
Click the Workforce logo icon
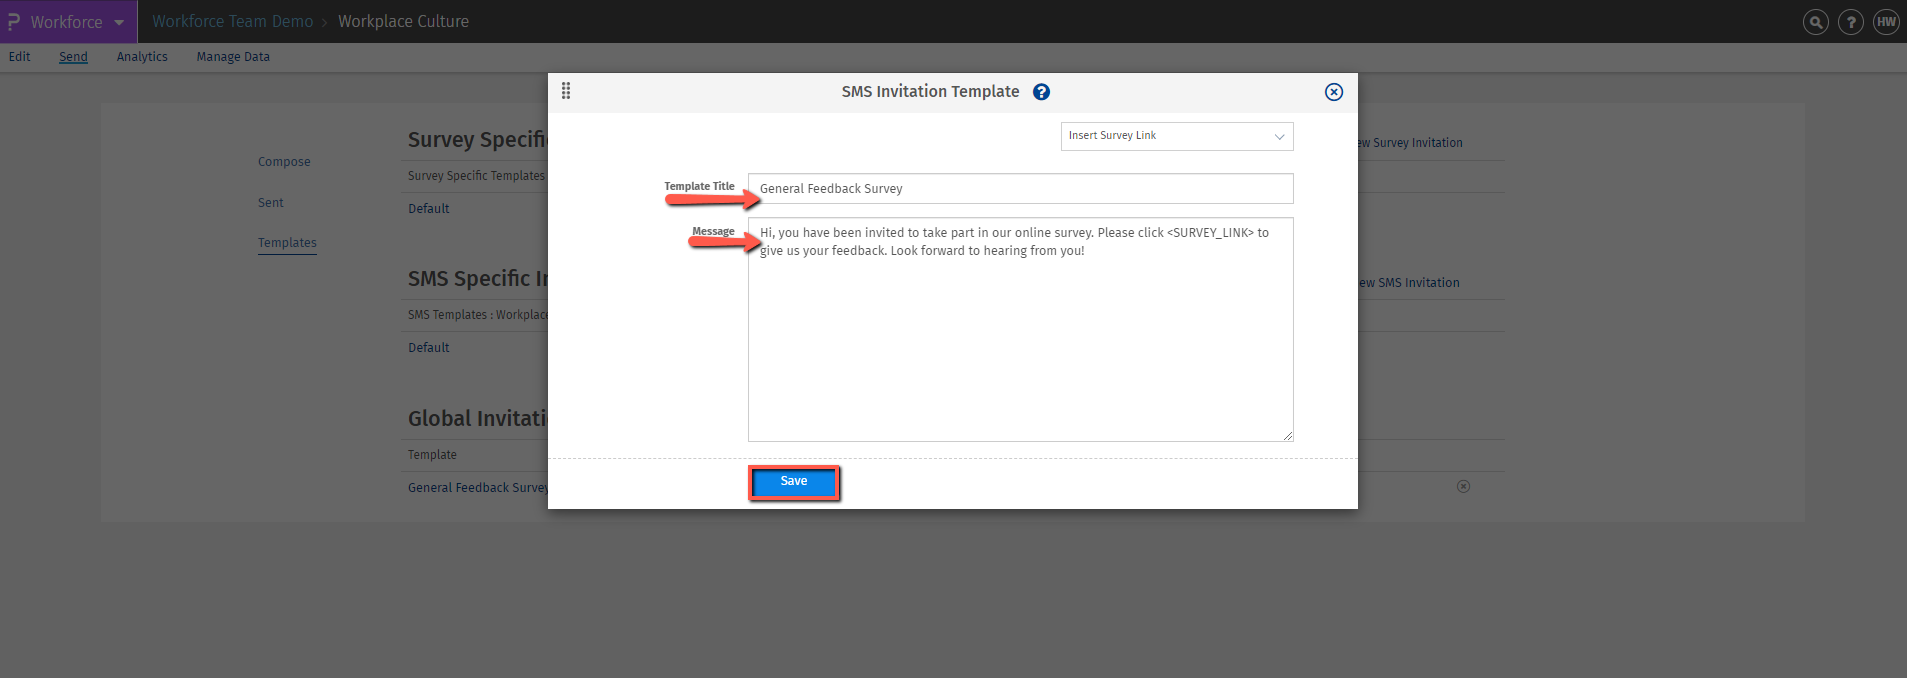[x=14, y=21]
